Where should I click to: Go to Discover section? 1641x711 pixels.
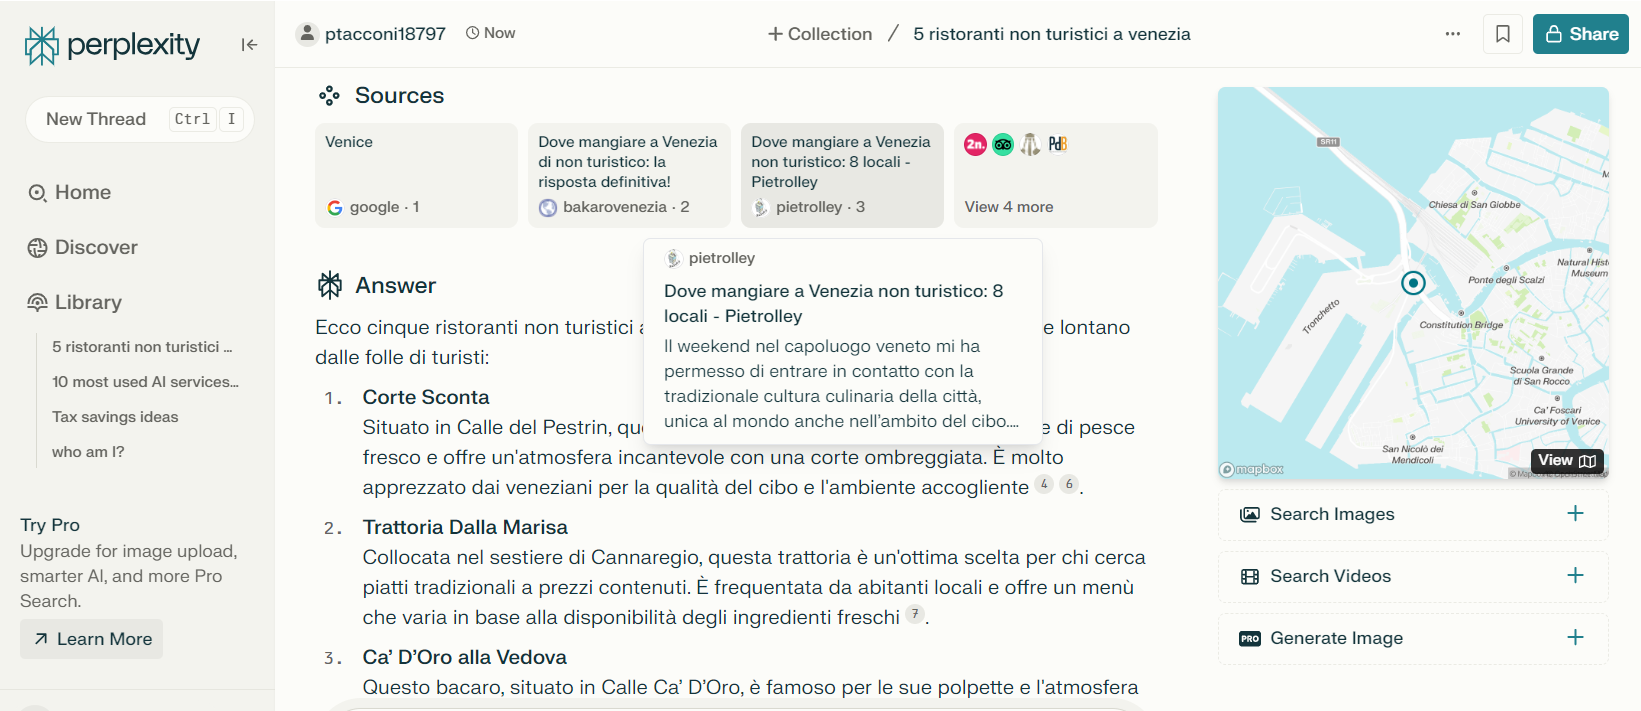tap(82, 247)
